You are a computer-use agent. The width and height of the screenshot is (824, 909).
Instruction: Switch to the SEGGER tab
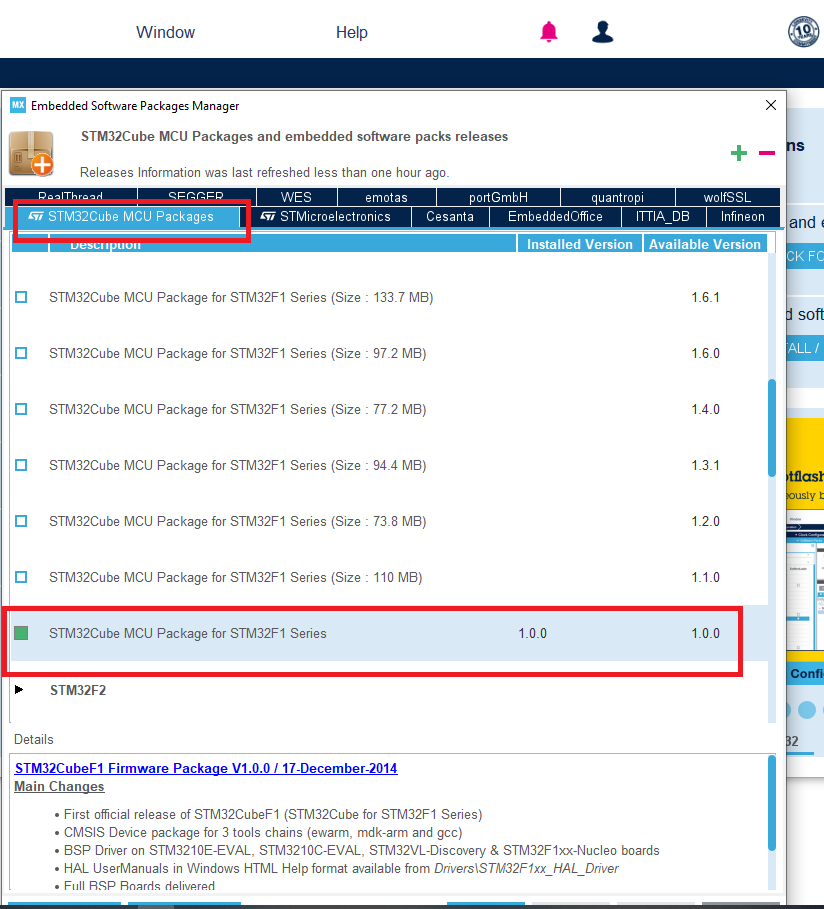[x=196, y=197]
